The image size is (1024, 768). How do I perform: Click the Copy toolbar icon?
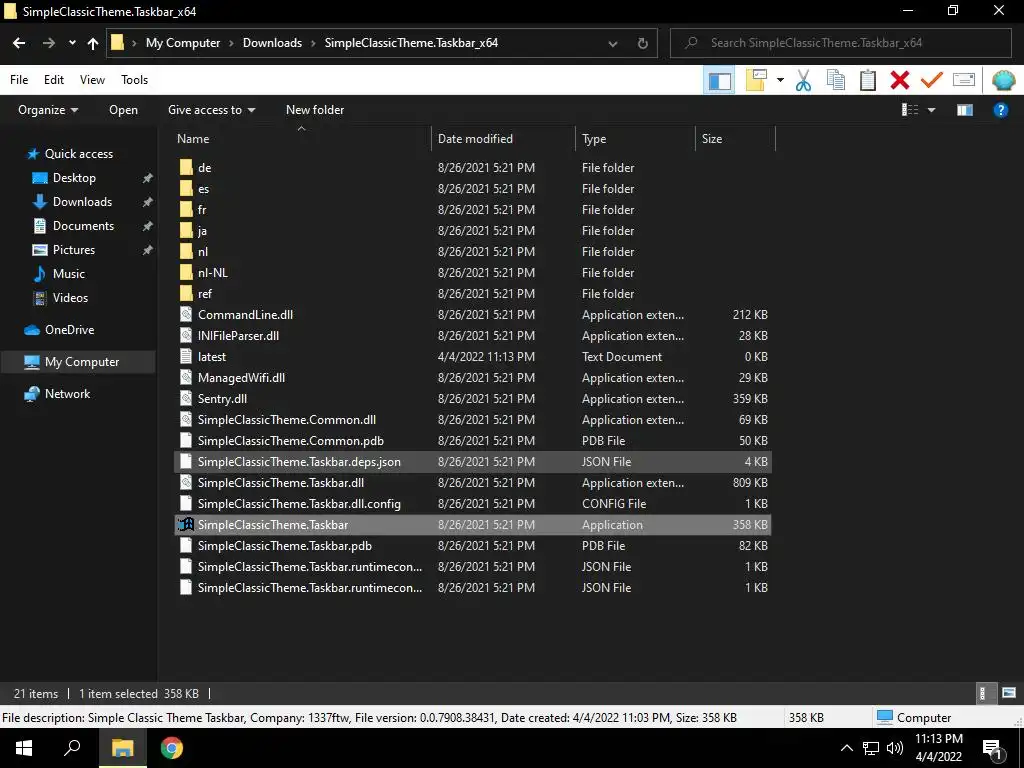point(836,80)
